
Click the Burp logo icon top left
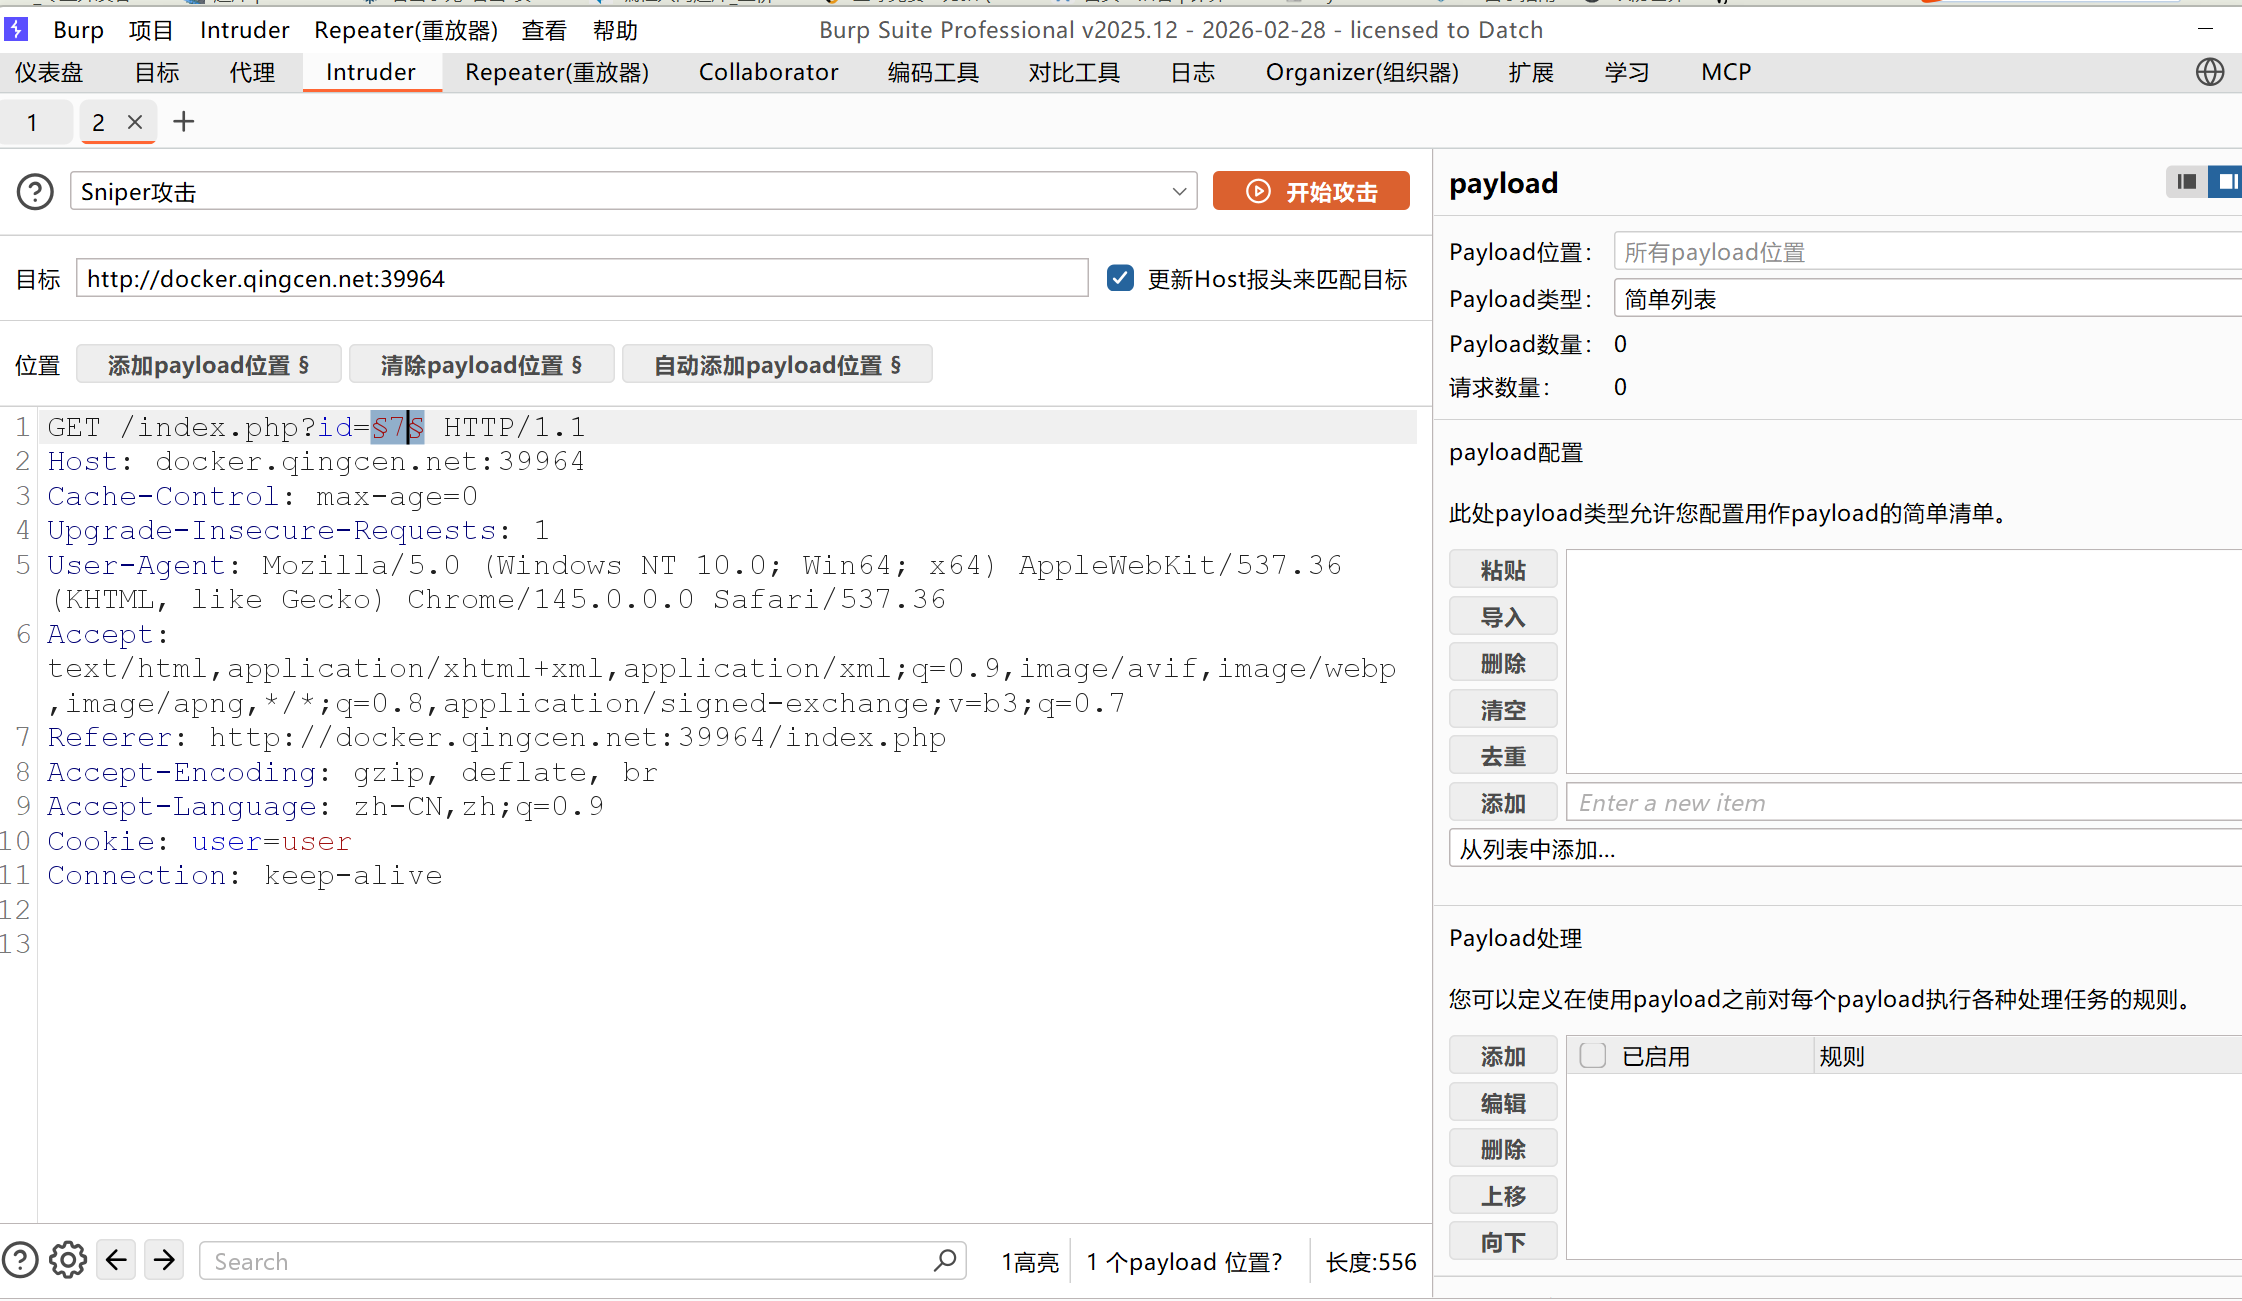tap(17, 29)
